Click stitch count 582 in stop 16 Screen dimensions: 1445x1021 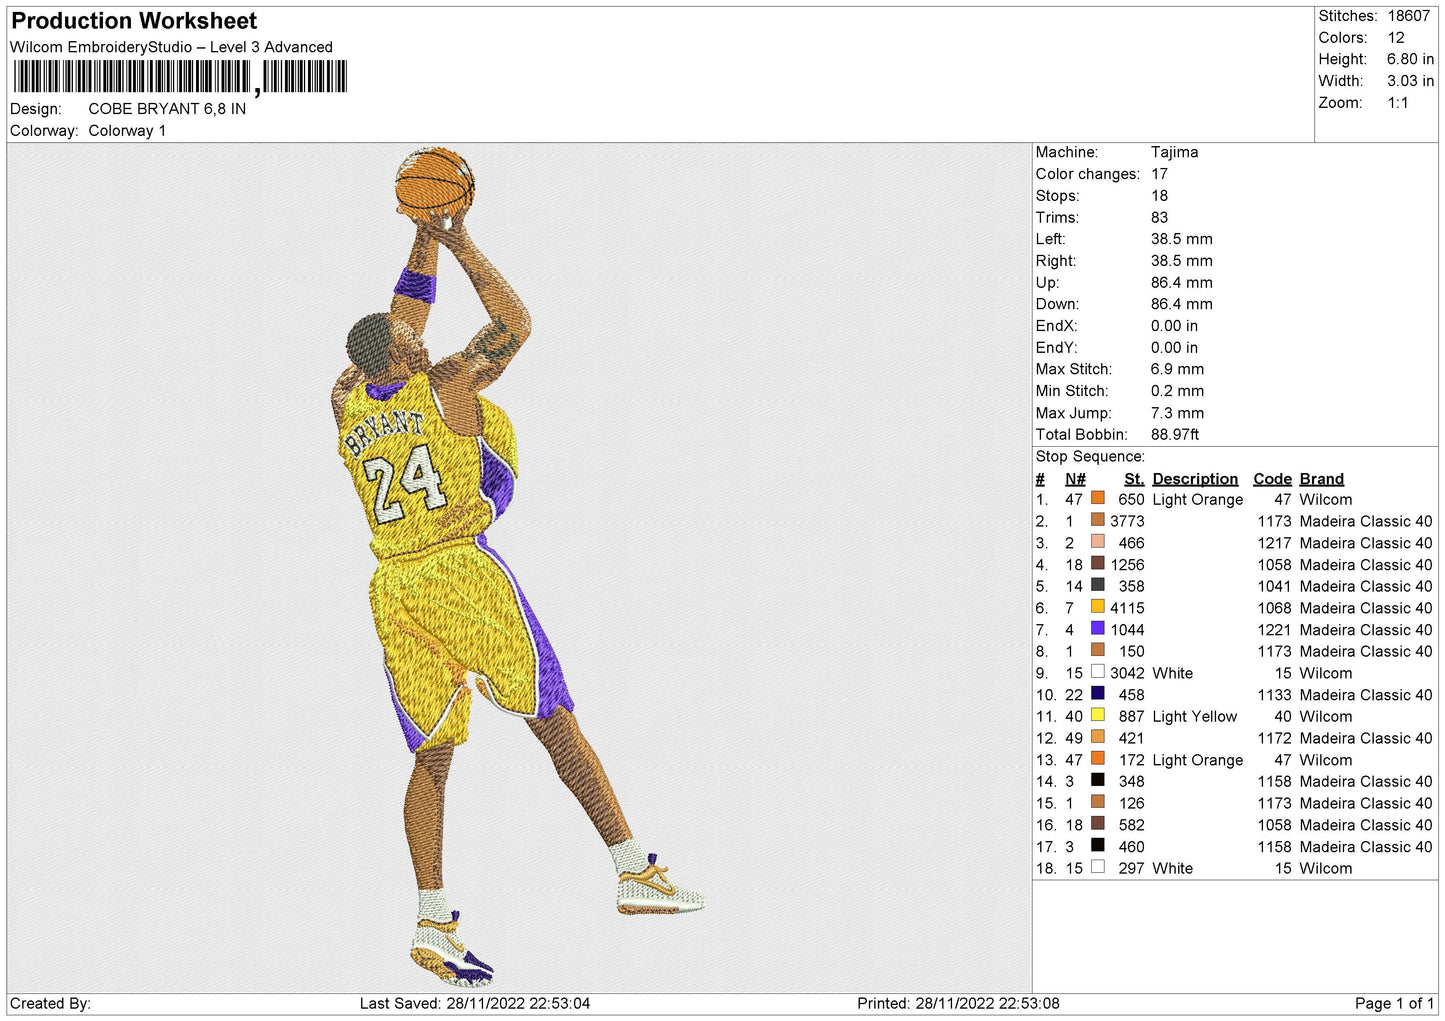tap(1131, 825)
